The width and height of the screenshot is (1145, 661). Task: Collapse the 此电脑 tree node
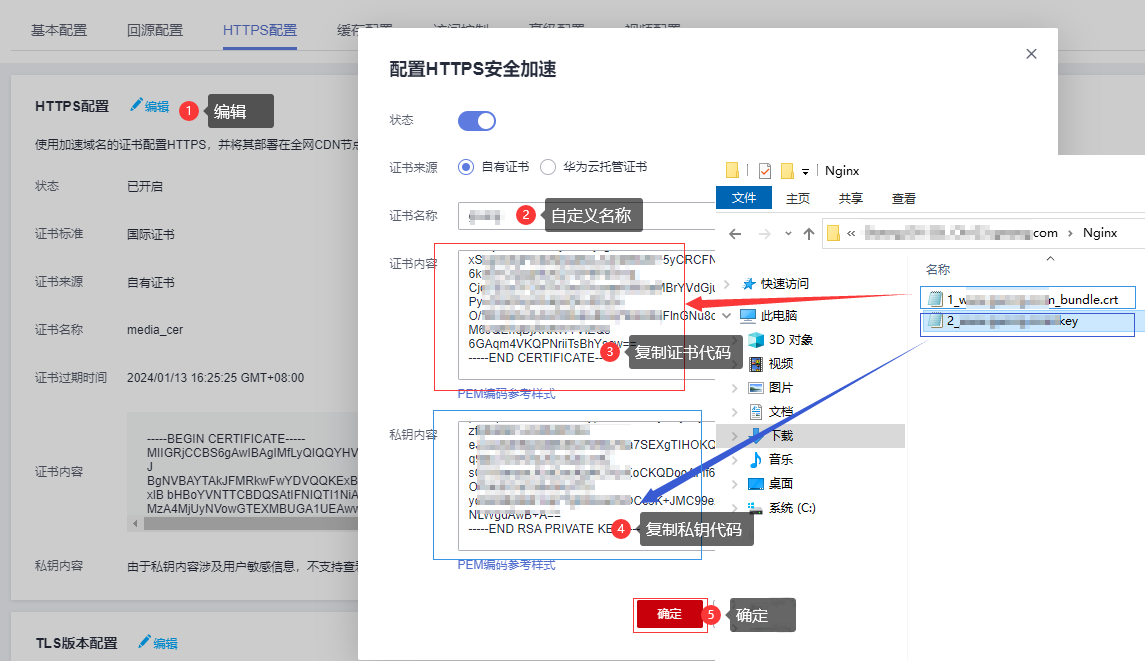(x=729, y=316)
